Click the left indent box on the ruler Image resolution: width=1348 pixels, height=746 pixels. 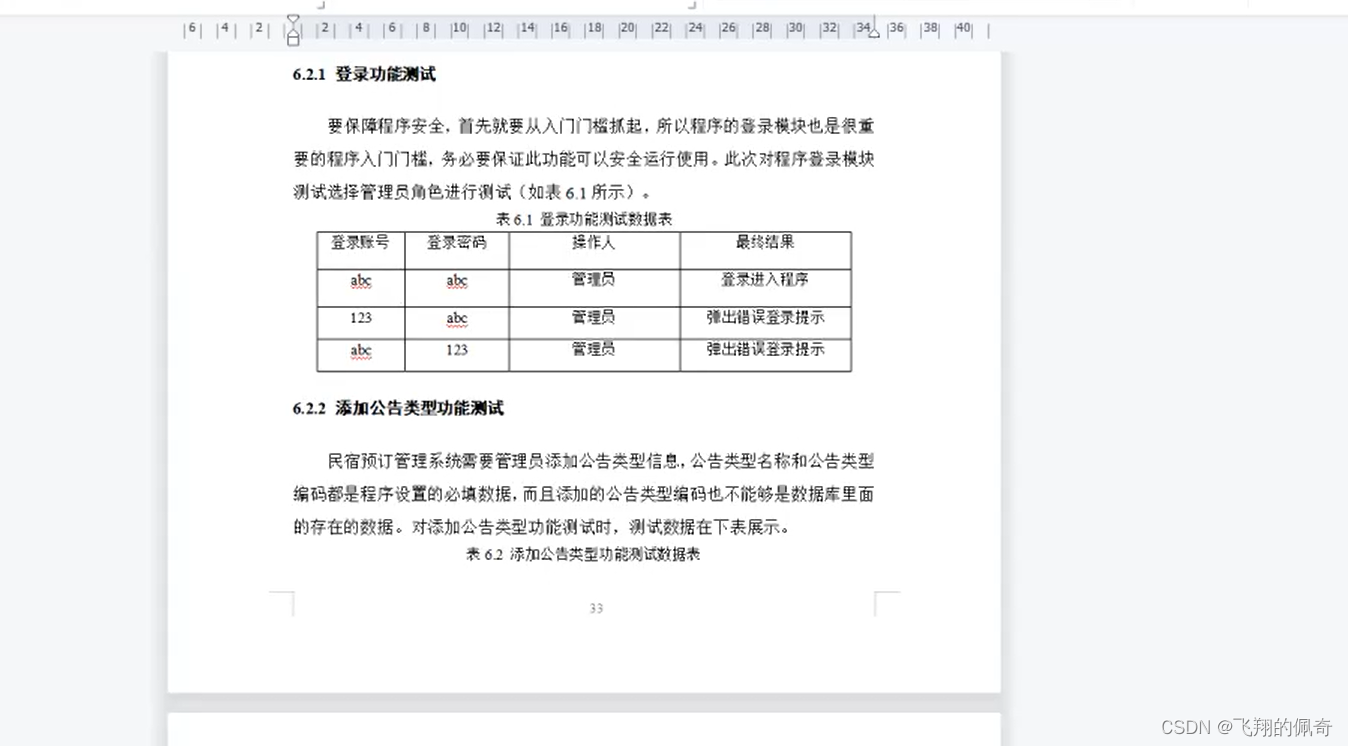(293, 40)
